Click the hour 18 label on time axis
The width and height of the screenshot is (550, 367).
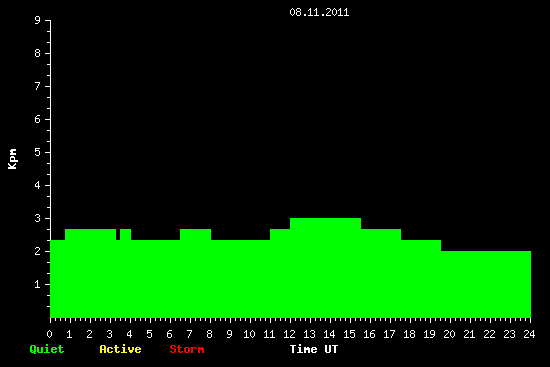pos(409,334)
